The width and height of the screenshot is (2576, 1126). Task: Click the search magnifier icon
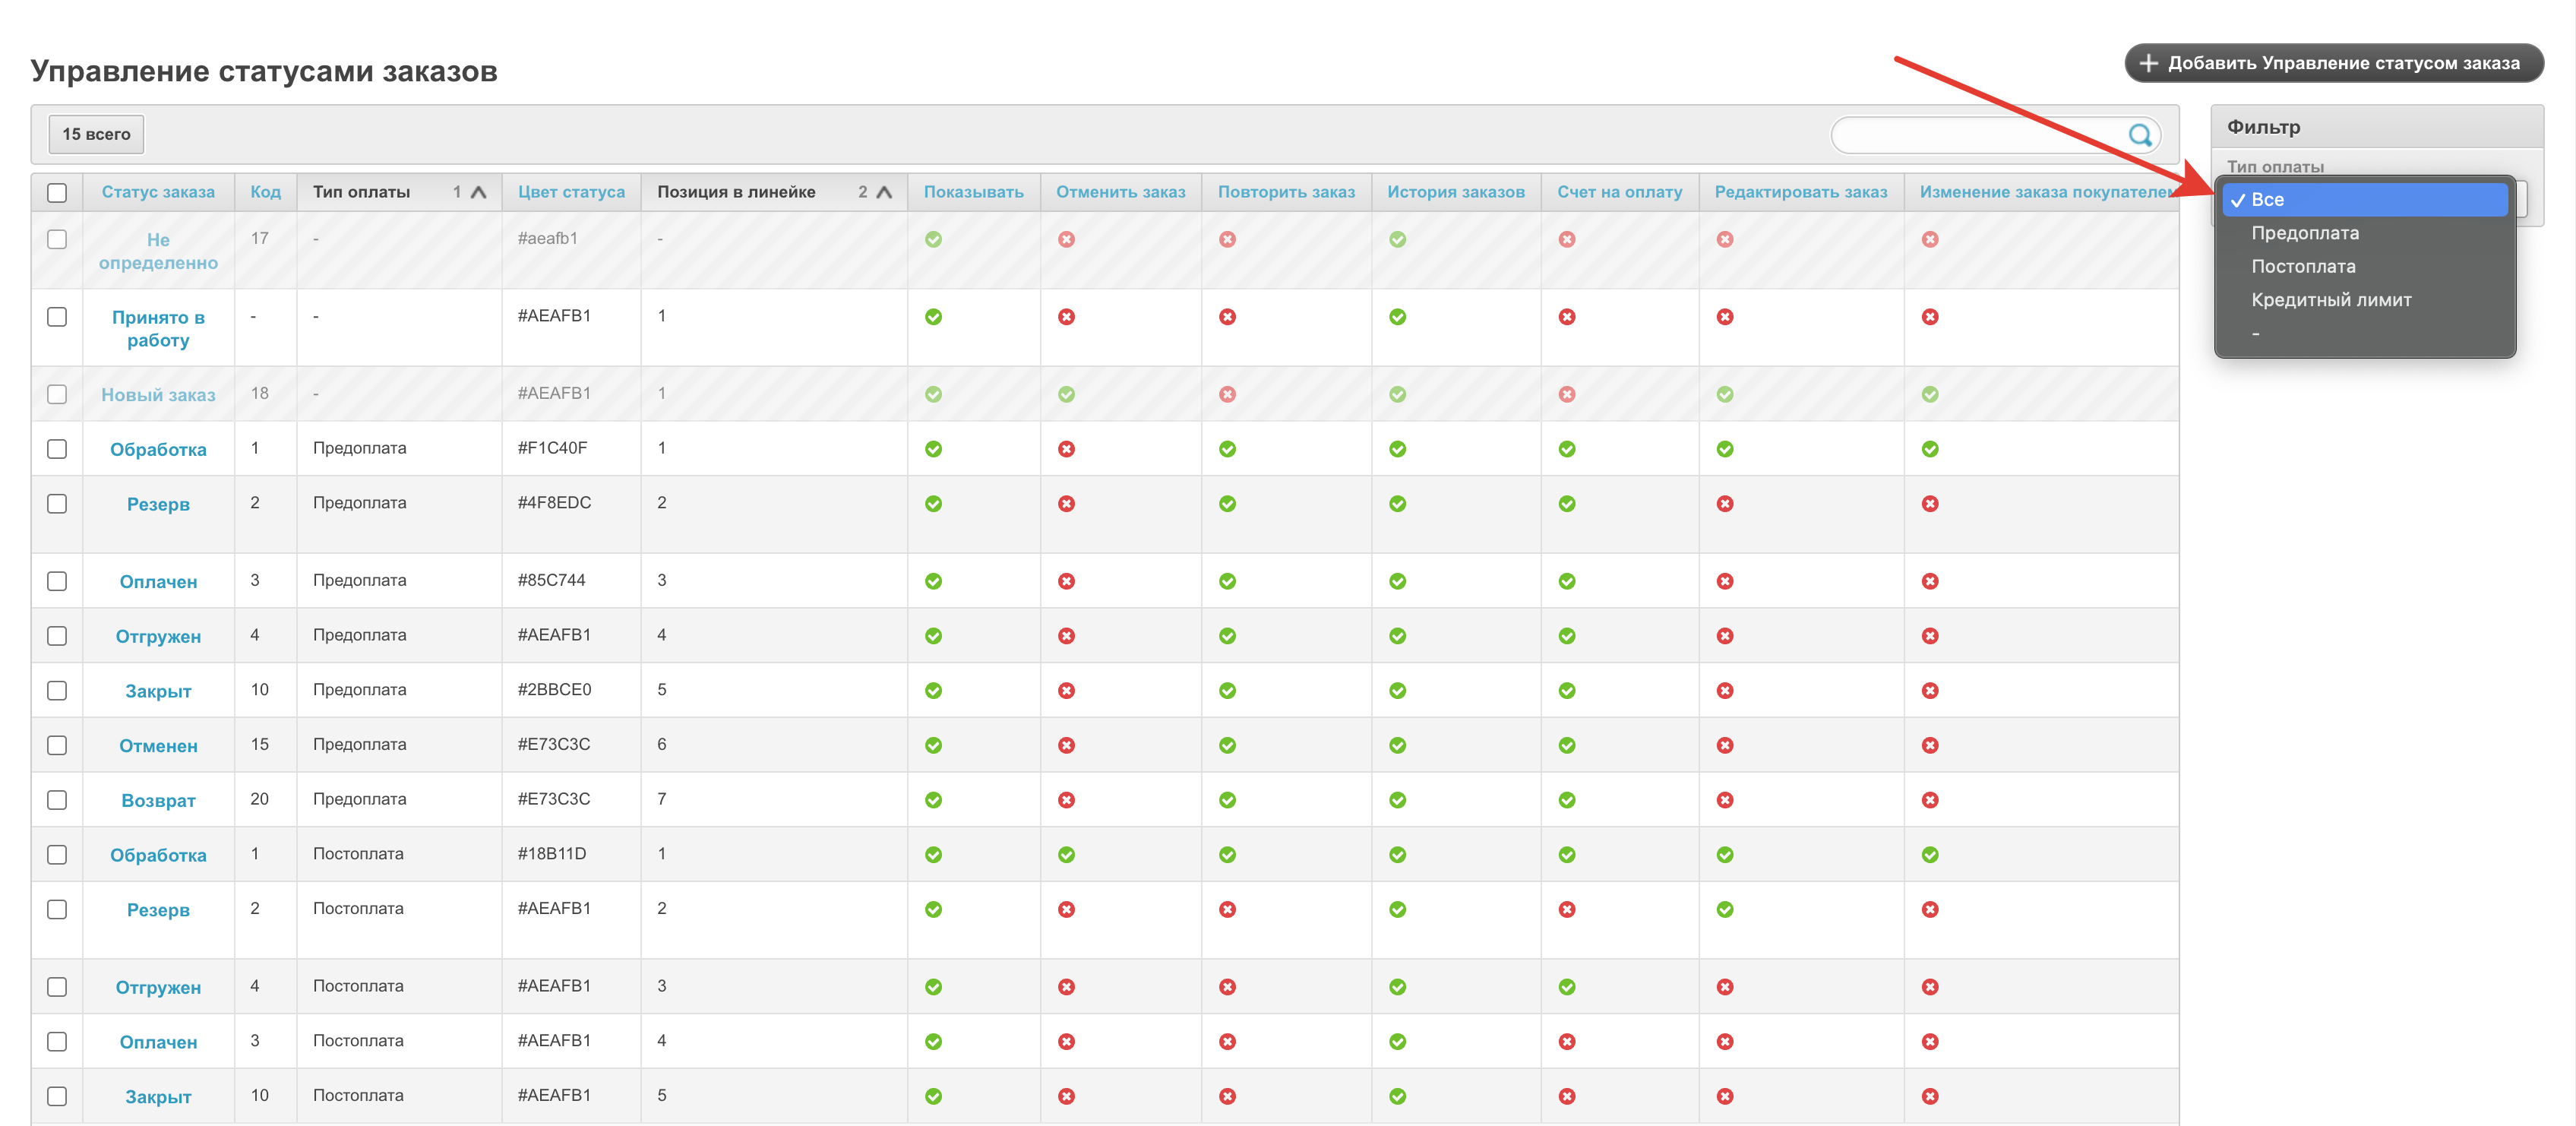point(2139,135)
